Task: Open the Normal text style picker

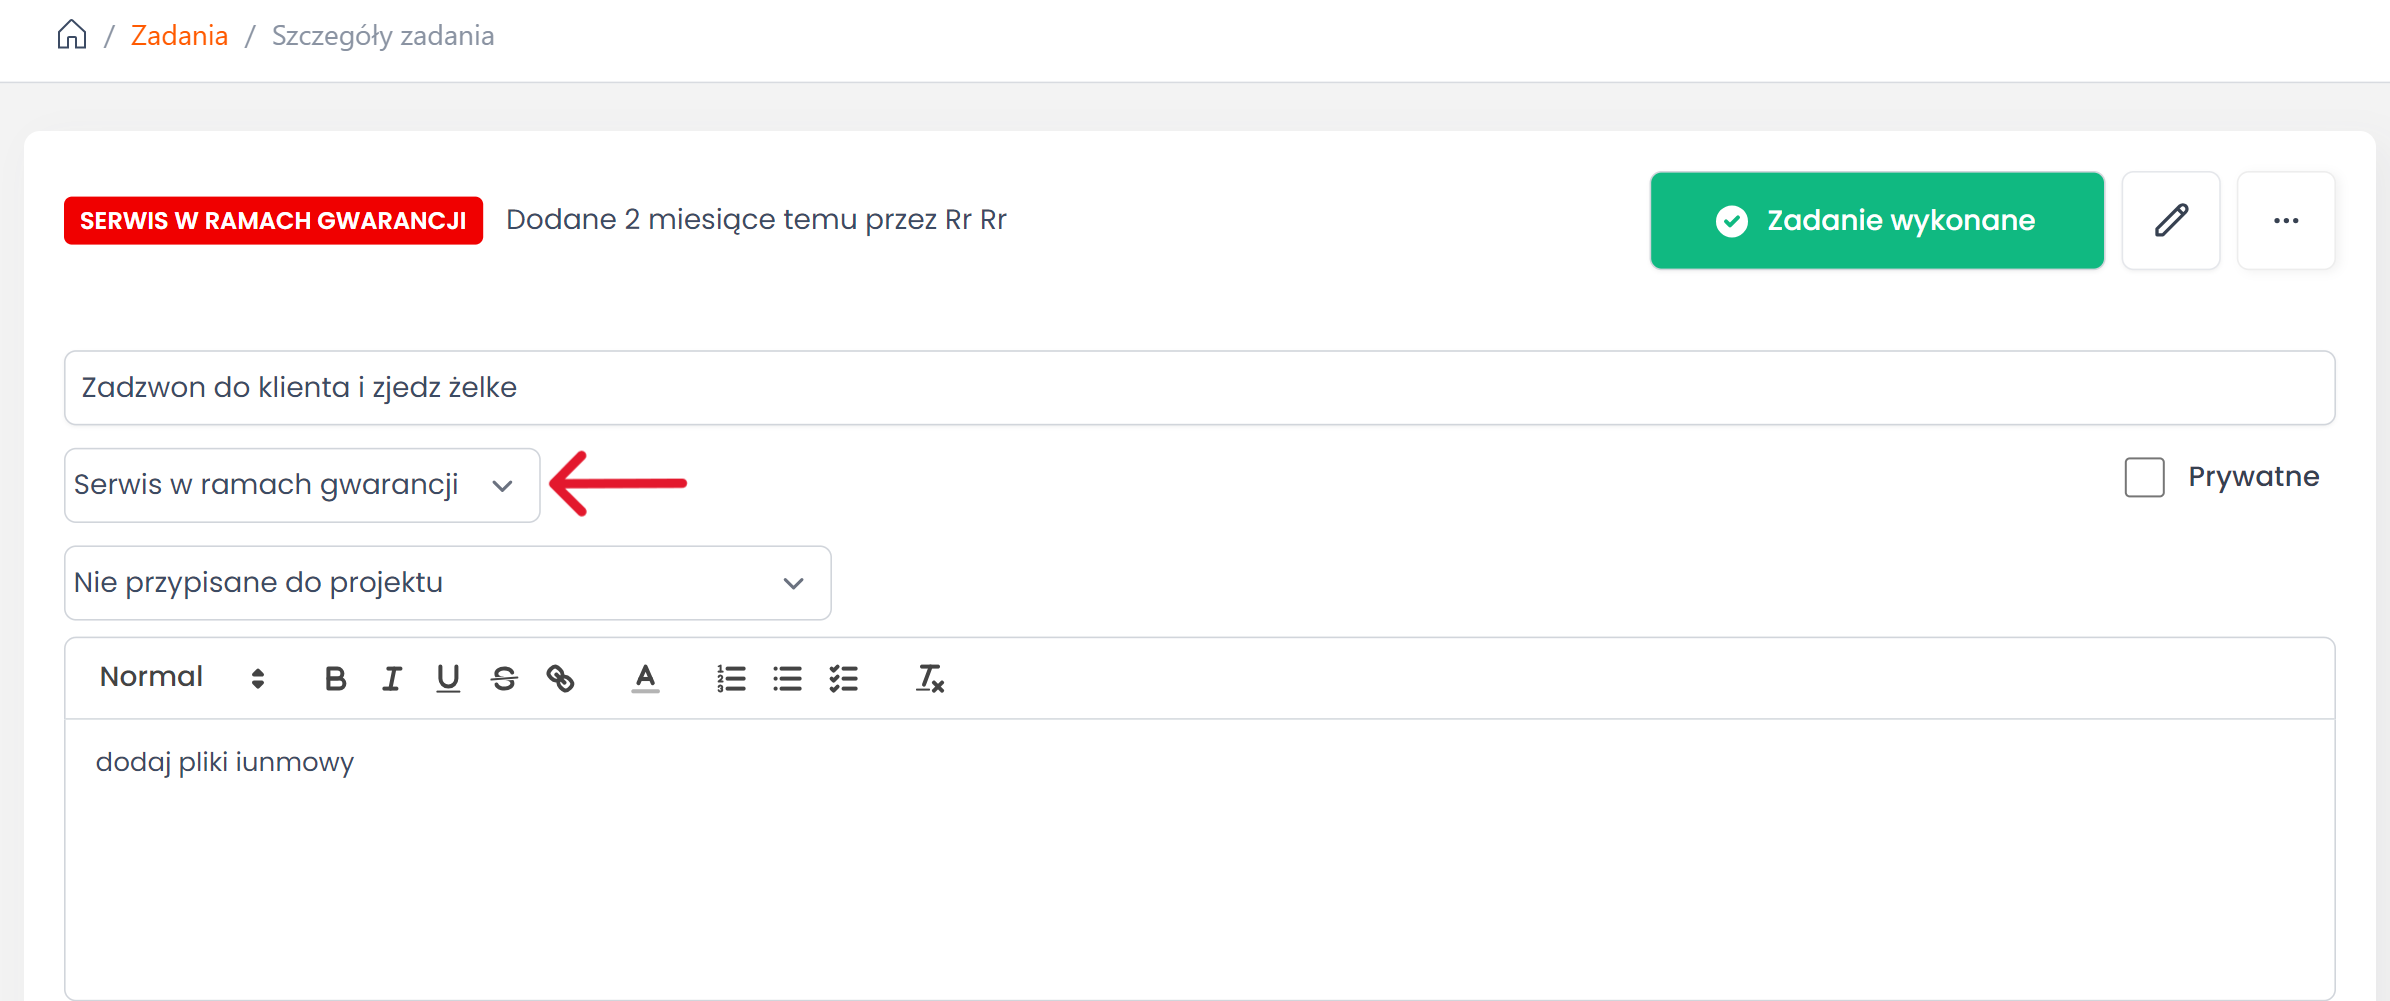Action: tap(182, 678)
